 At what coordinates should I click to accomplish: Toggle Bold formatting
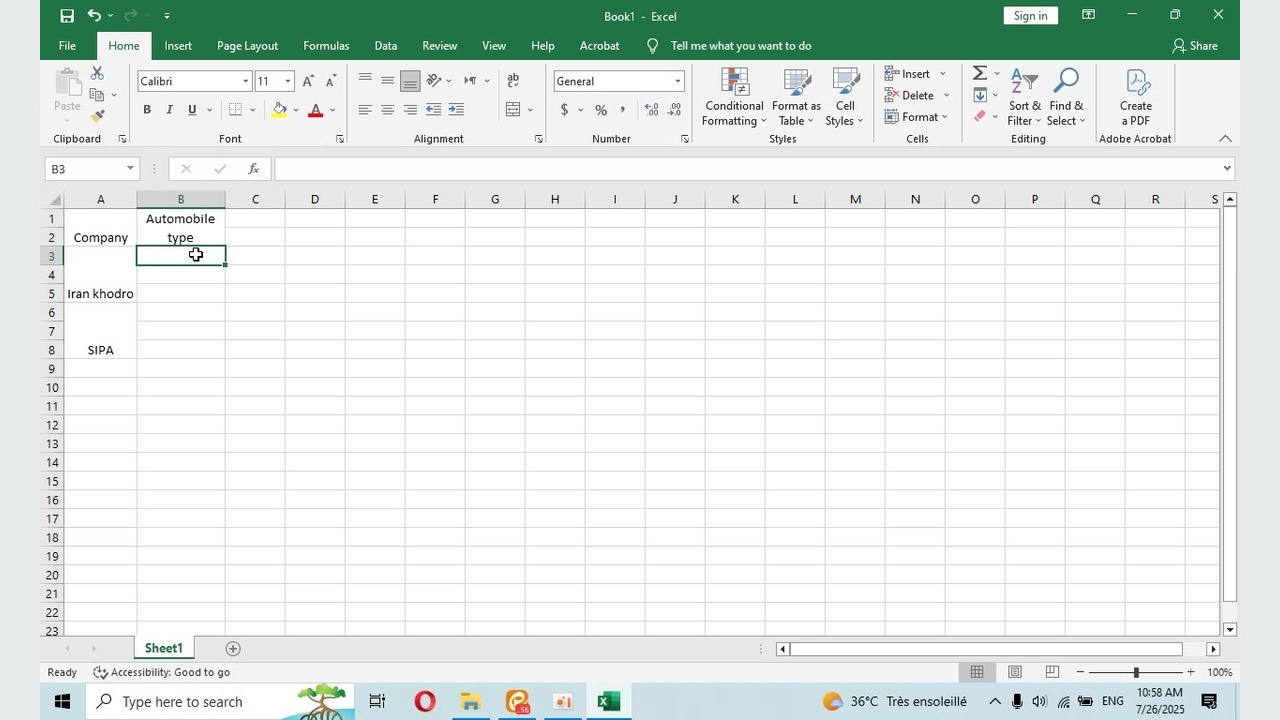(147, 110)
